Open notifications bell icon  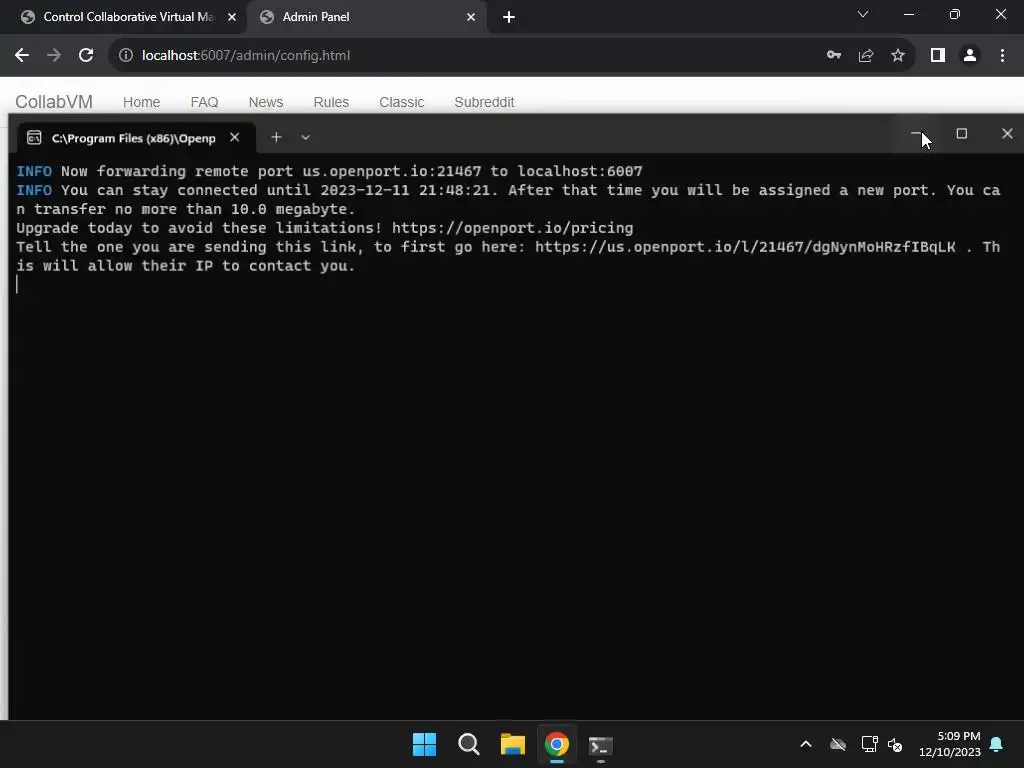[x=997, y=744]
